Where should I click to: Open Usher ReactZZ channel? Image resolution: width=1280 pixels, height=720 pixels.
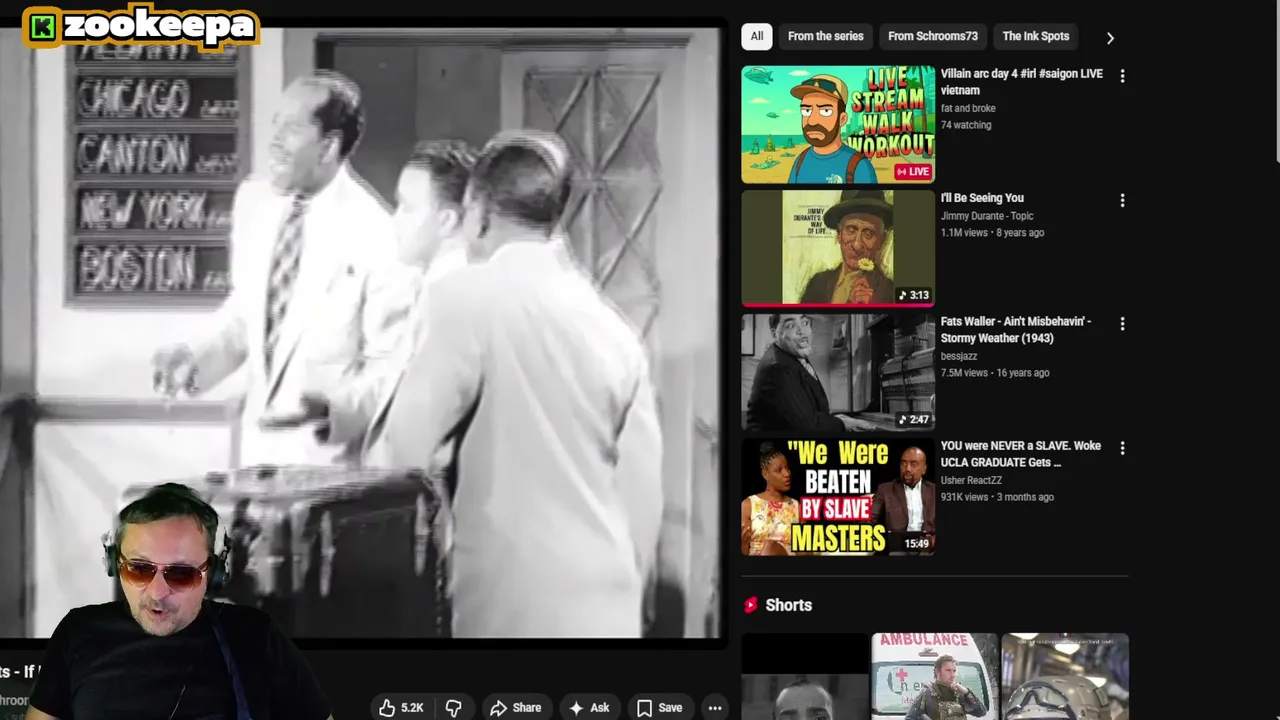[971, 480]
